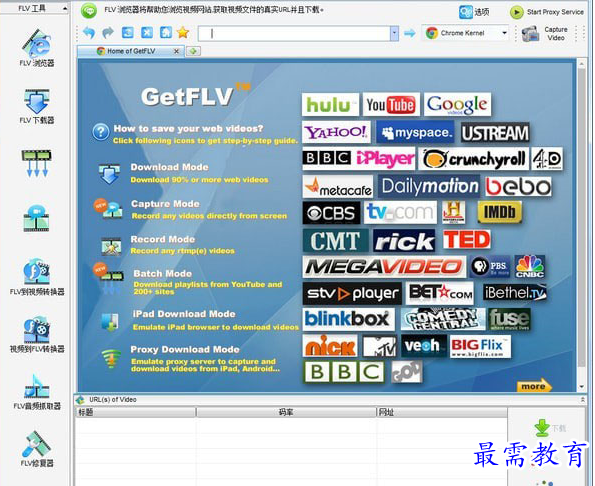Open a new tab with the green arrow button

(193, 51)
